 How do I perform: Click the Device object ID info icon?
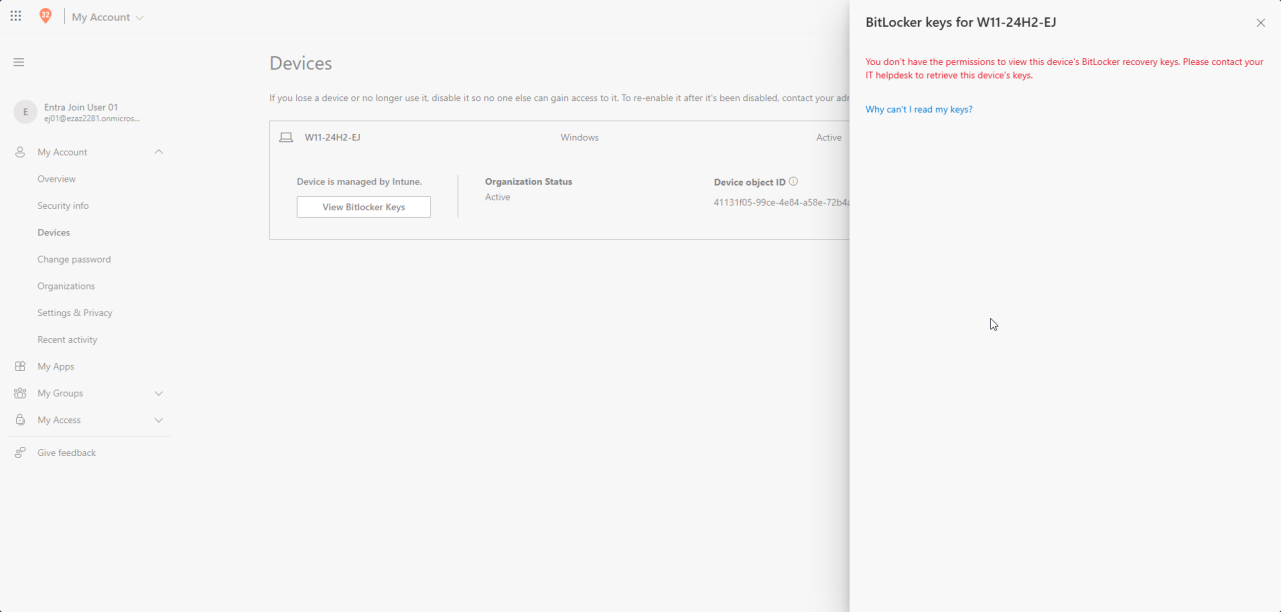click(793, 182)
